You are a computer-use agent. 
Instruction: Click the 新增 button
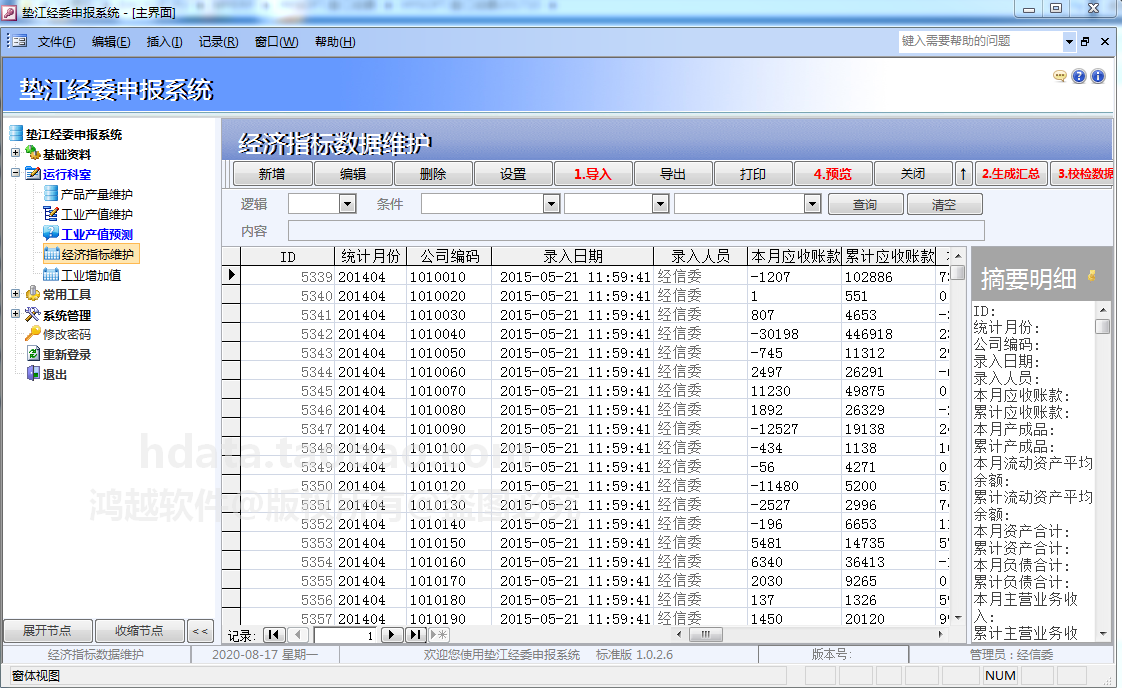point(273,174)
